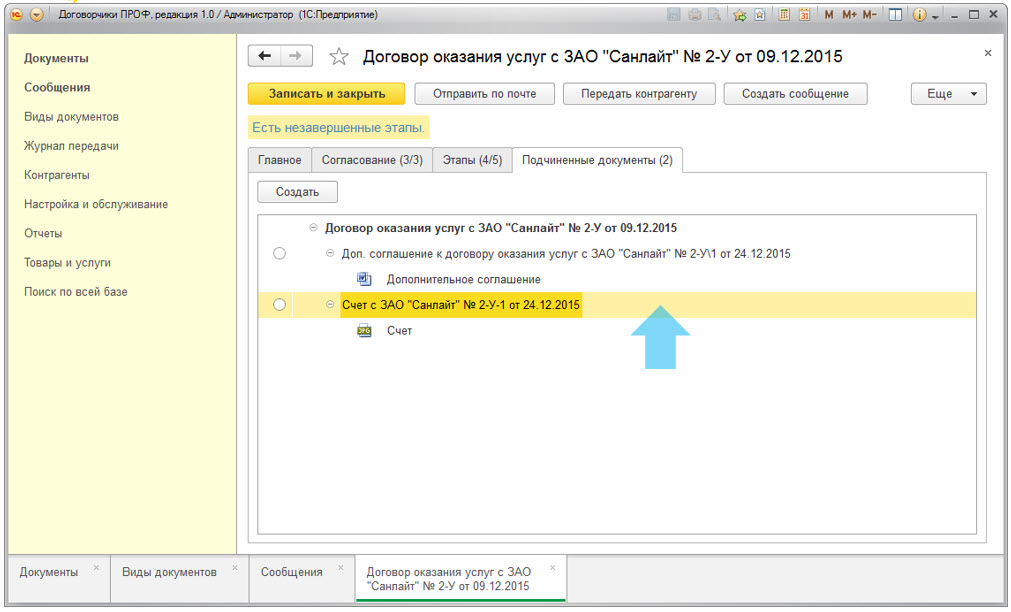The height and width of the screenshot is (612, 1011).
Task: Select Подчиненные документы (2) tab
Action: [x=597, y=160]
